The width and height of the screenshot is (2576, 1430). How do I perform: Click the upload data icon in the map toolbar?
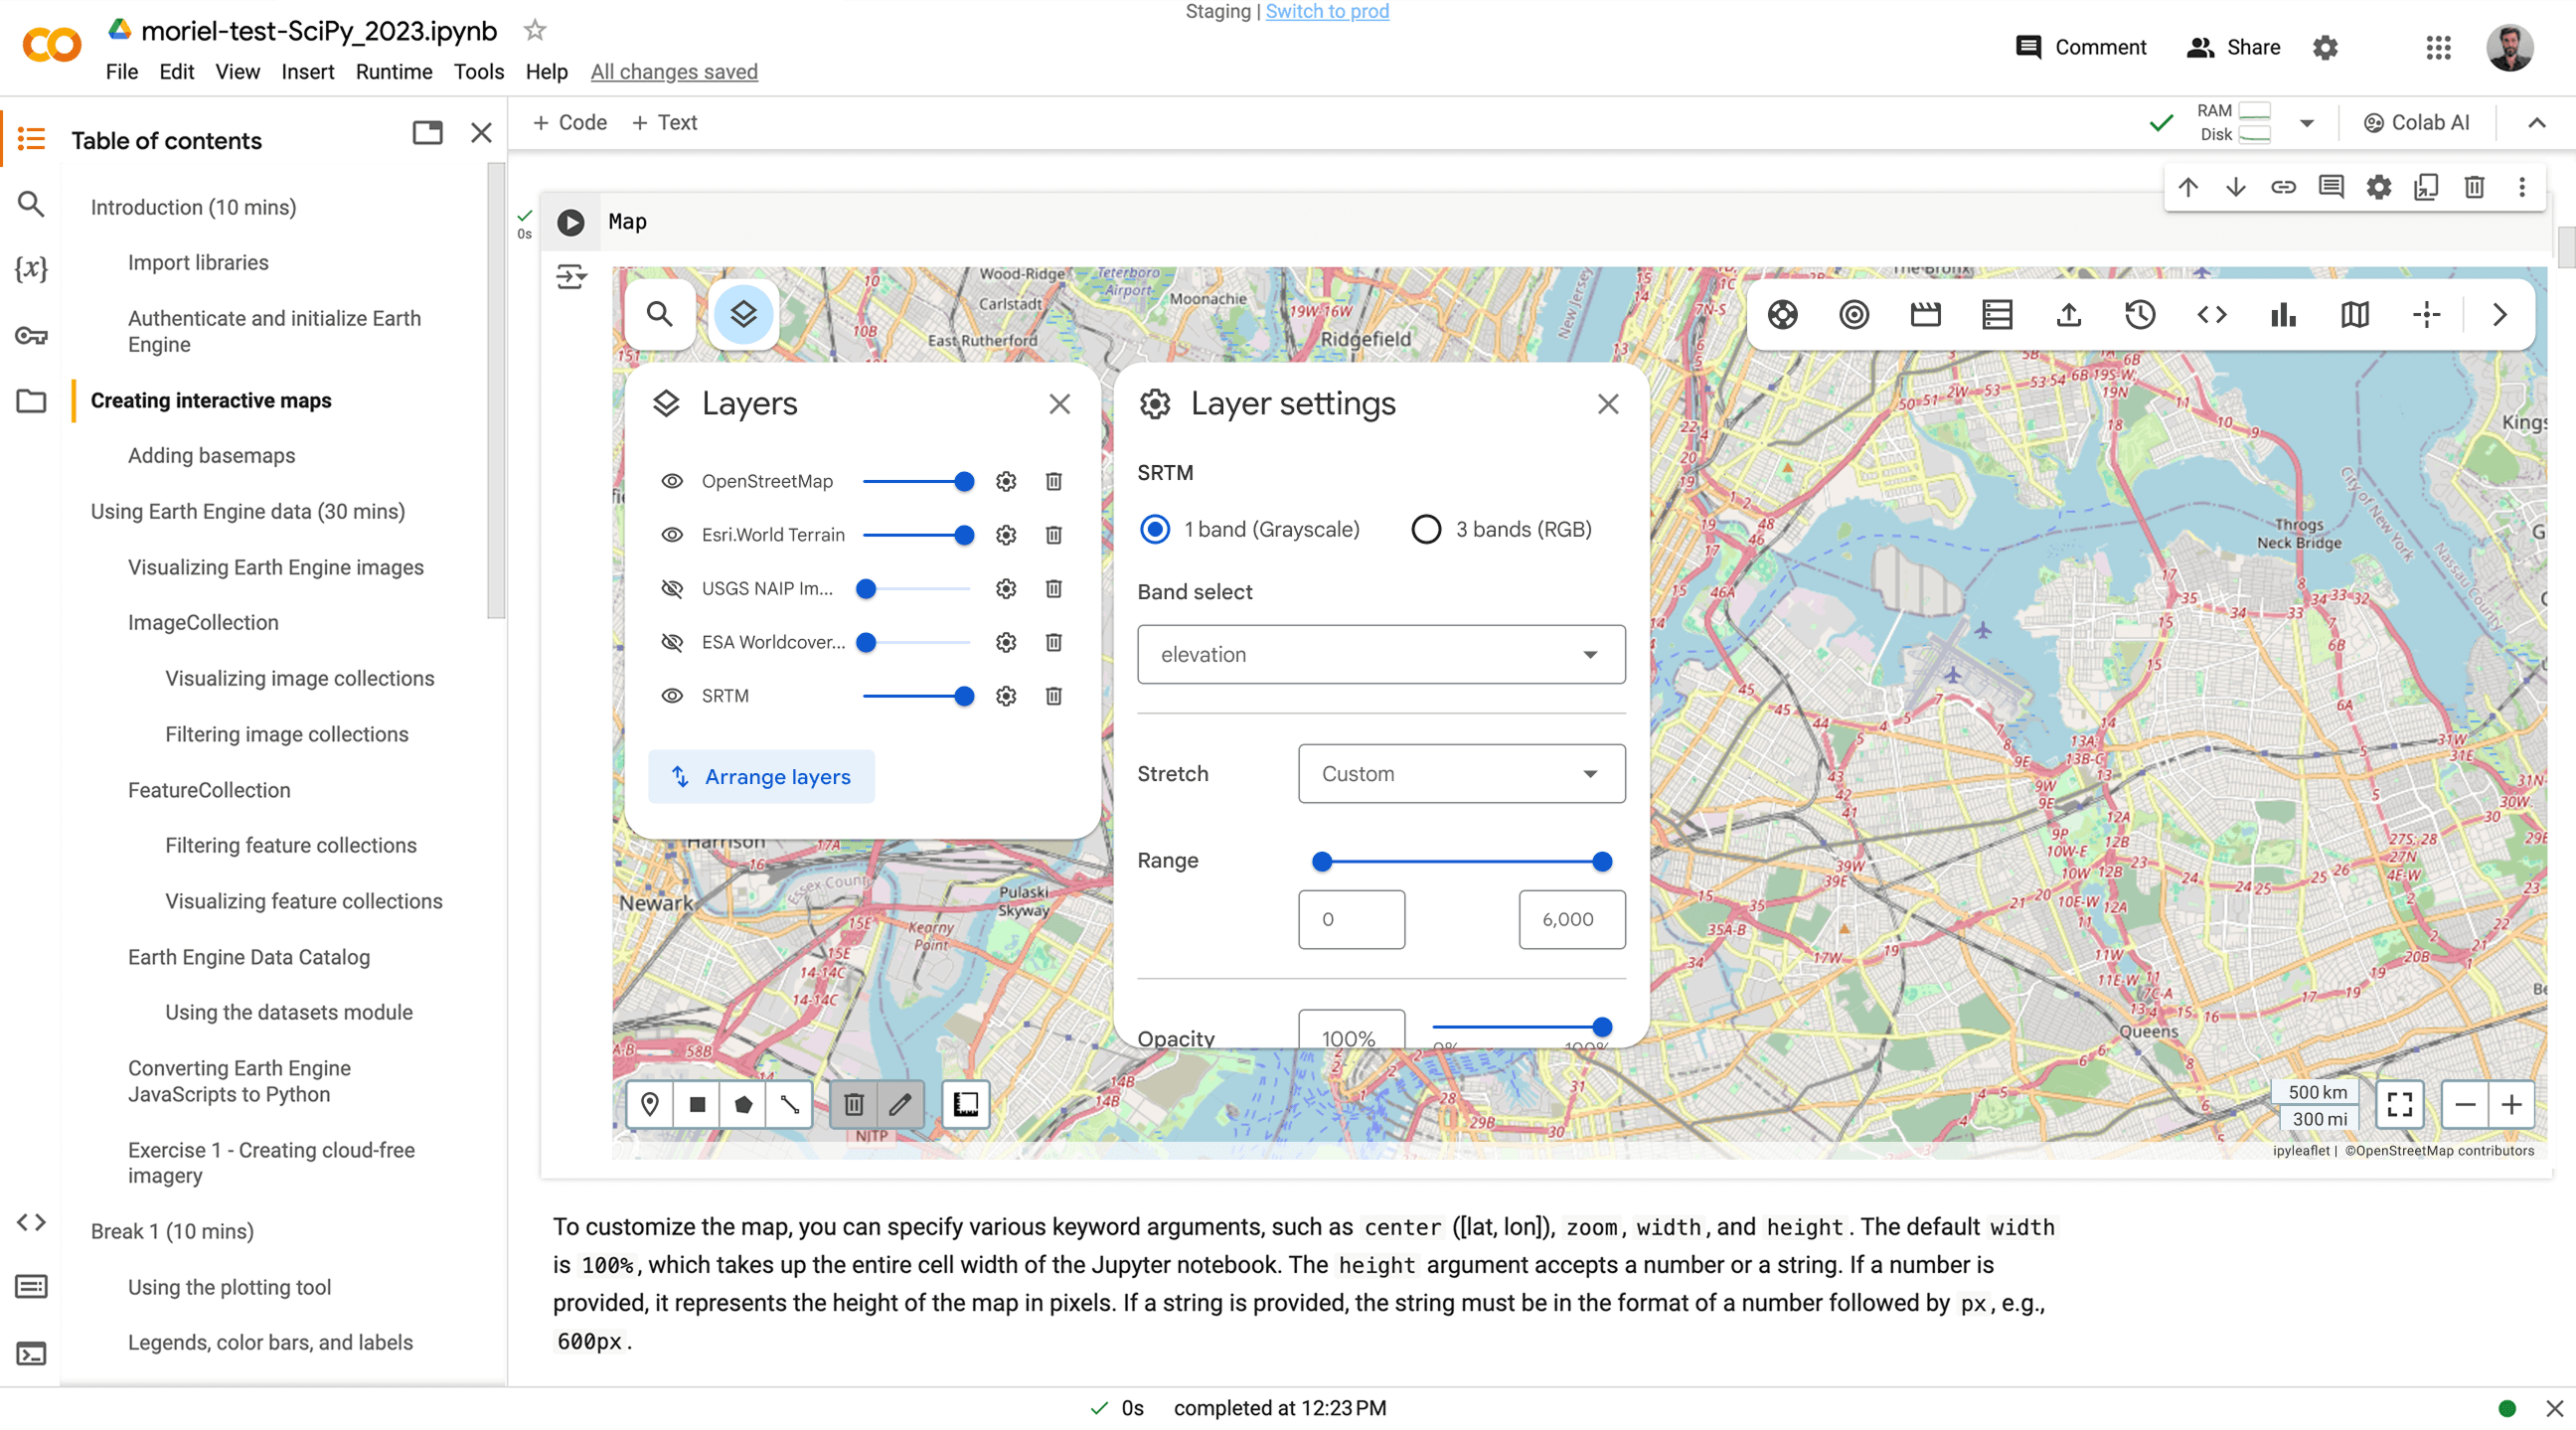click(x=2069, y=315)
